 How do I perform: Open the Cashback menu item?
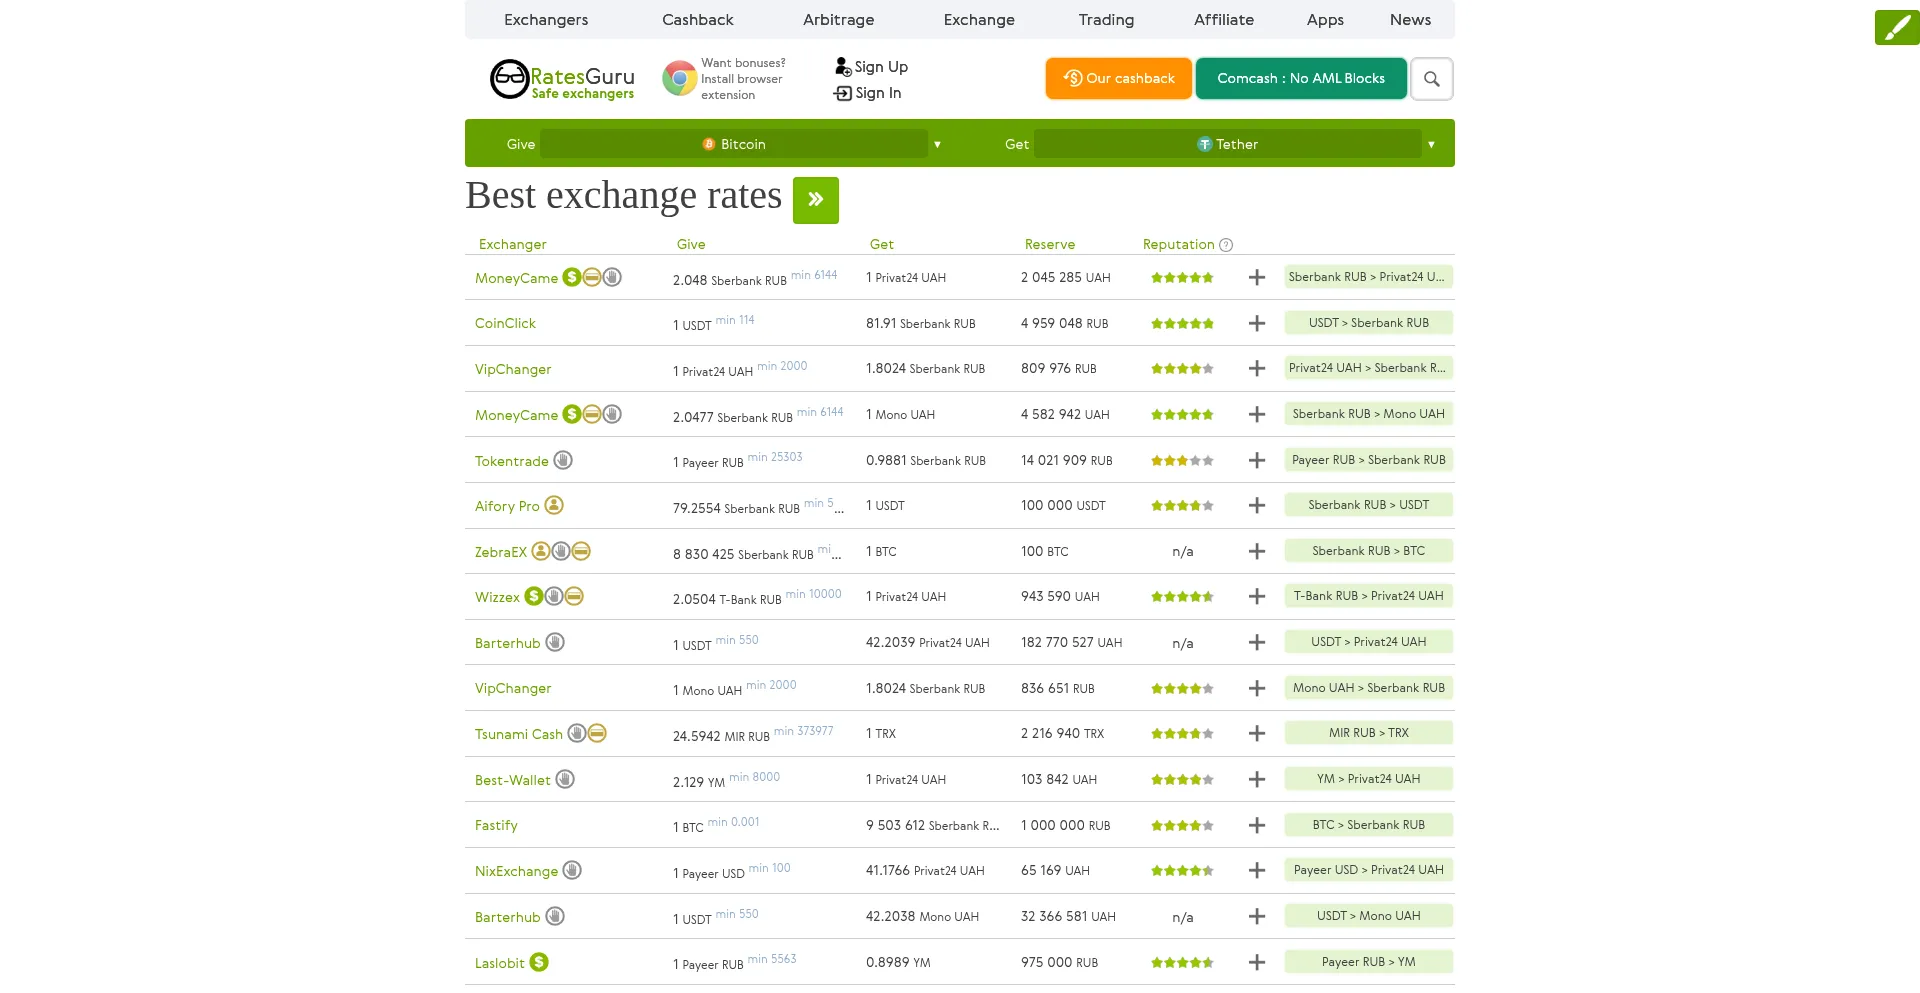click(x=697, y=20)
